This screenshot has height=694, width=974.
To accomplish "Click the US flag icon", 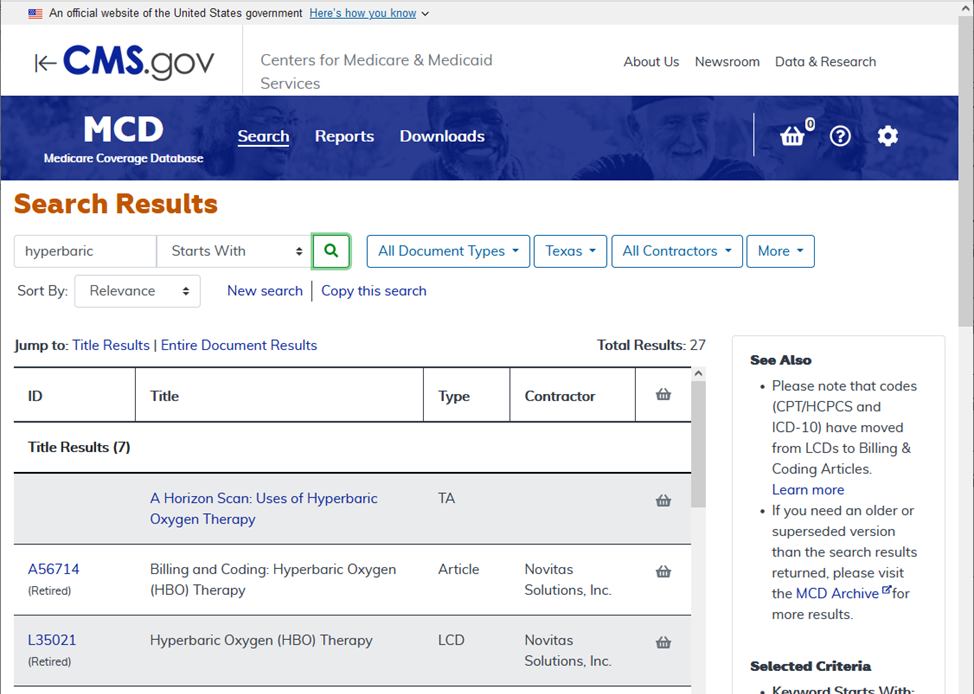I will [35, 14].
